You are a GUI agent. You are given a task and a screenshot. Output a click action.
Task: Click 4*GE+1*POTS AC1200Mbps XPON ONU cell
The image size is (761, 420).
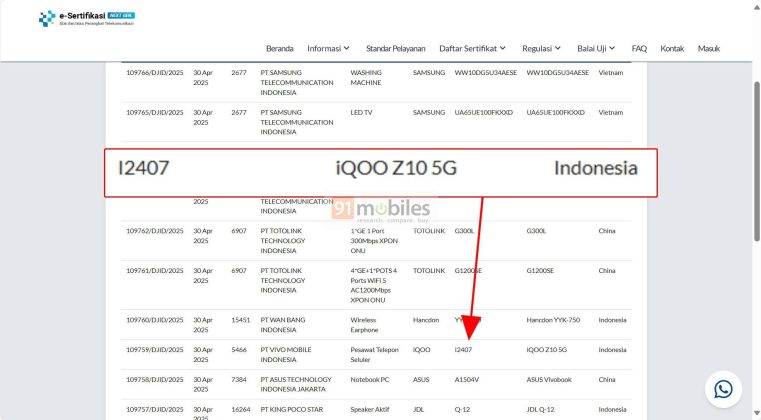pos(374,285)
